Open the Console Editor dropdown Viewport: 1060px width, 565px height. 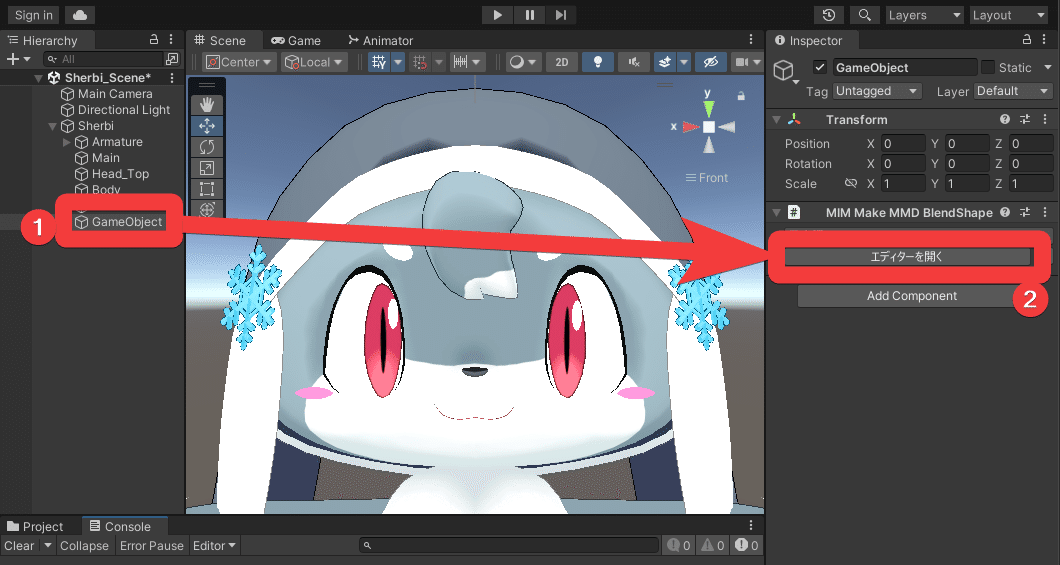point(214,545)
